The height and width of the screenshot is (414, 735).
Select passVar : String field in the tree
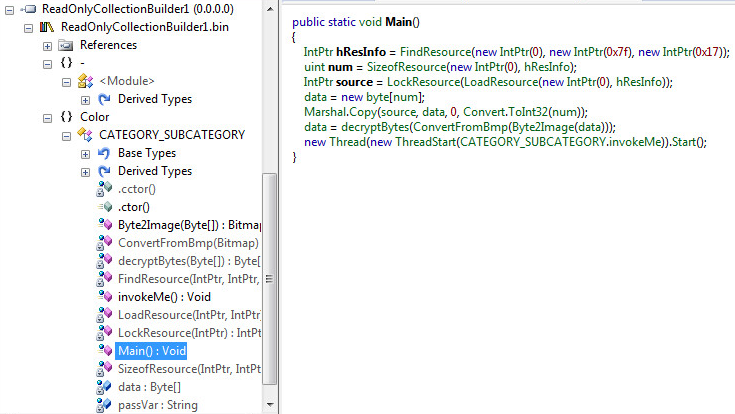[158, 405]
